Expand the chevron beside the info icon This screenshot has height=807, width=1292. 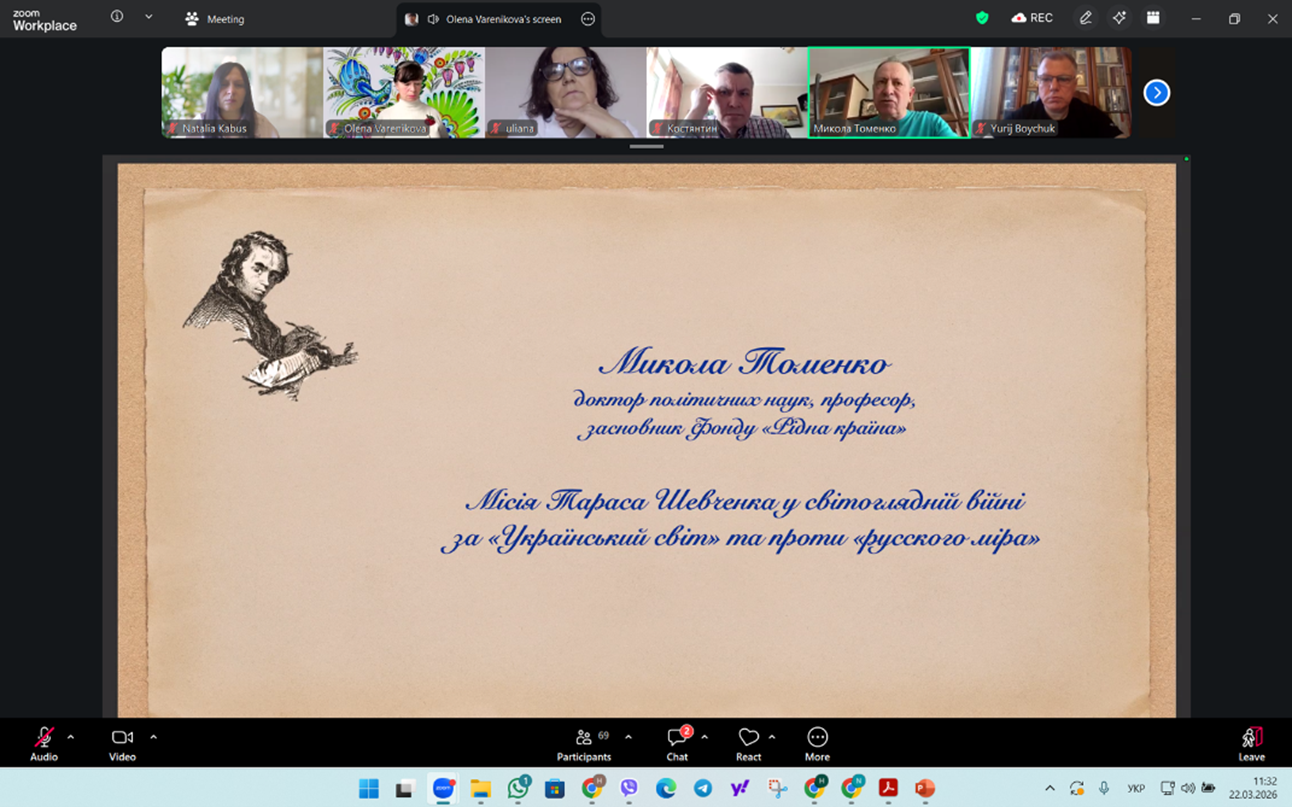point(149,17)
